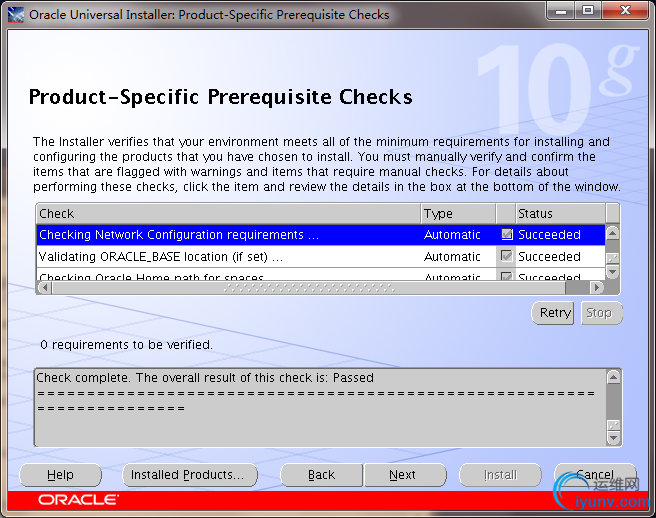Open Installed Products list
The width and height of the screenshot is (656, 518).
point(190,475)
